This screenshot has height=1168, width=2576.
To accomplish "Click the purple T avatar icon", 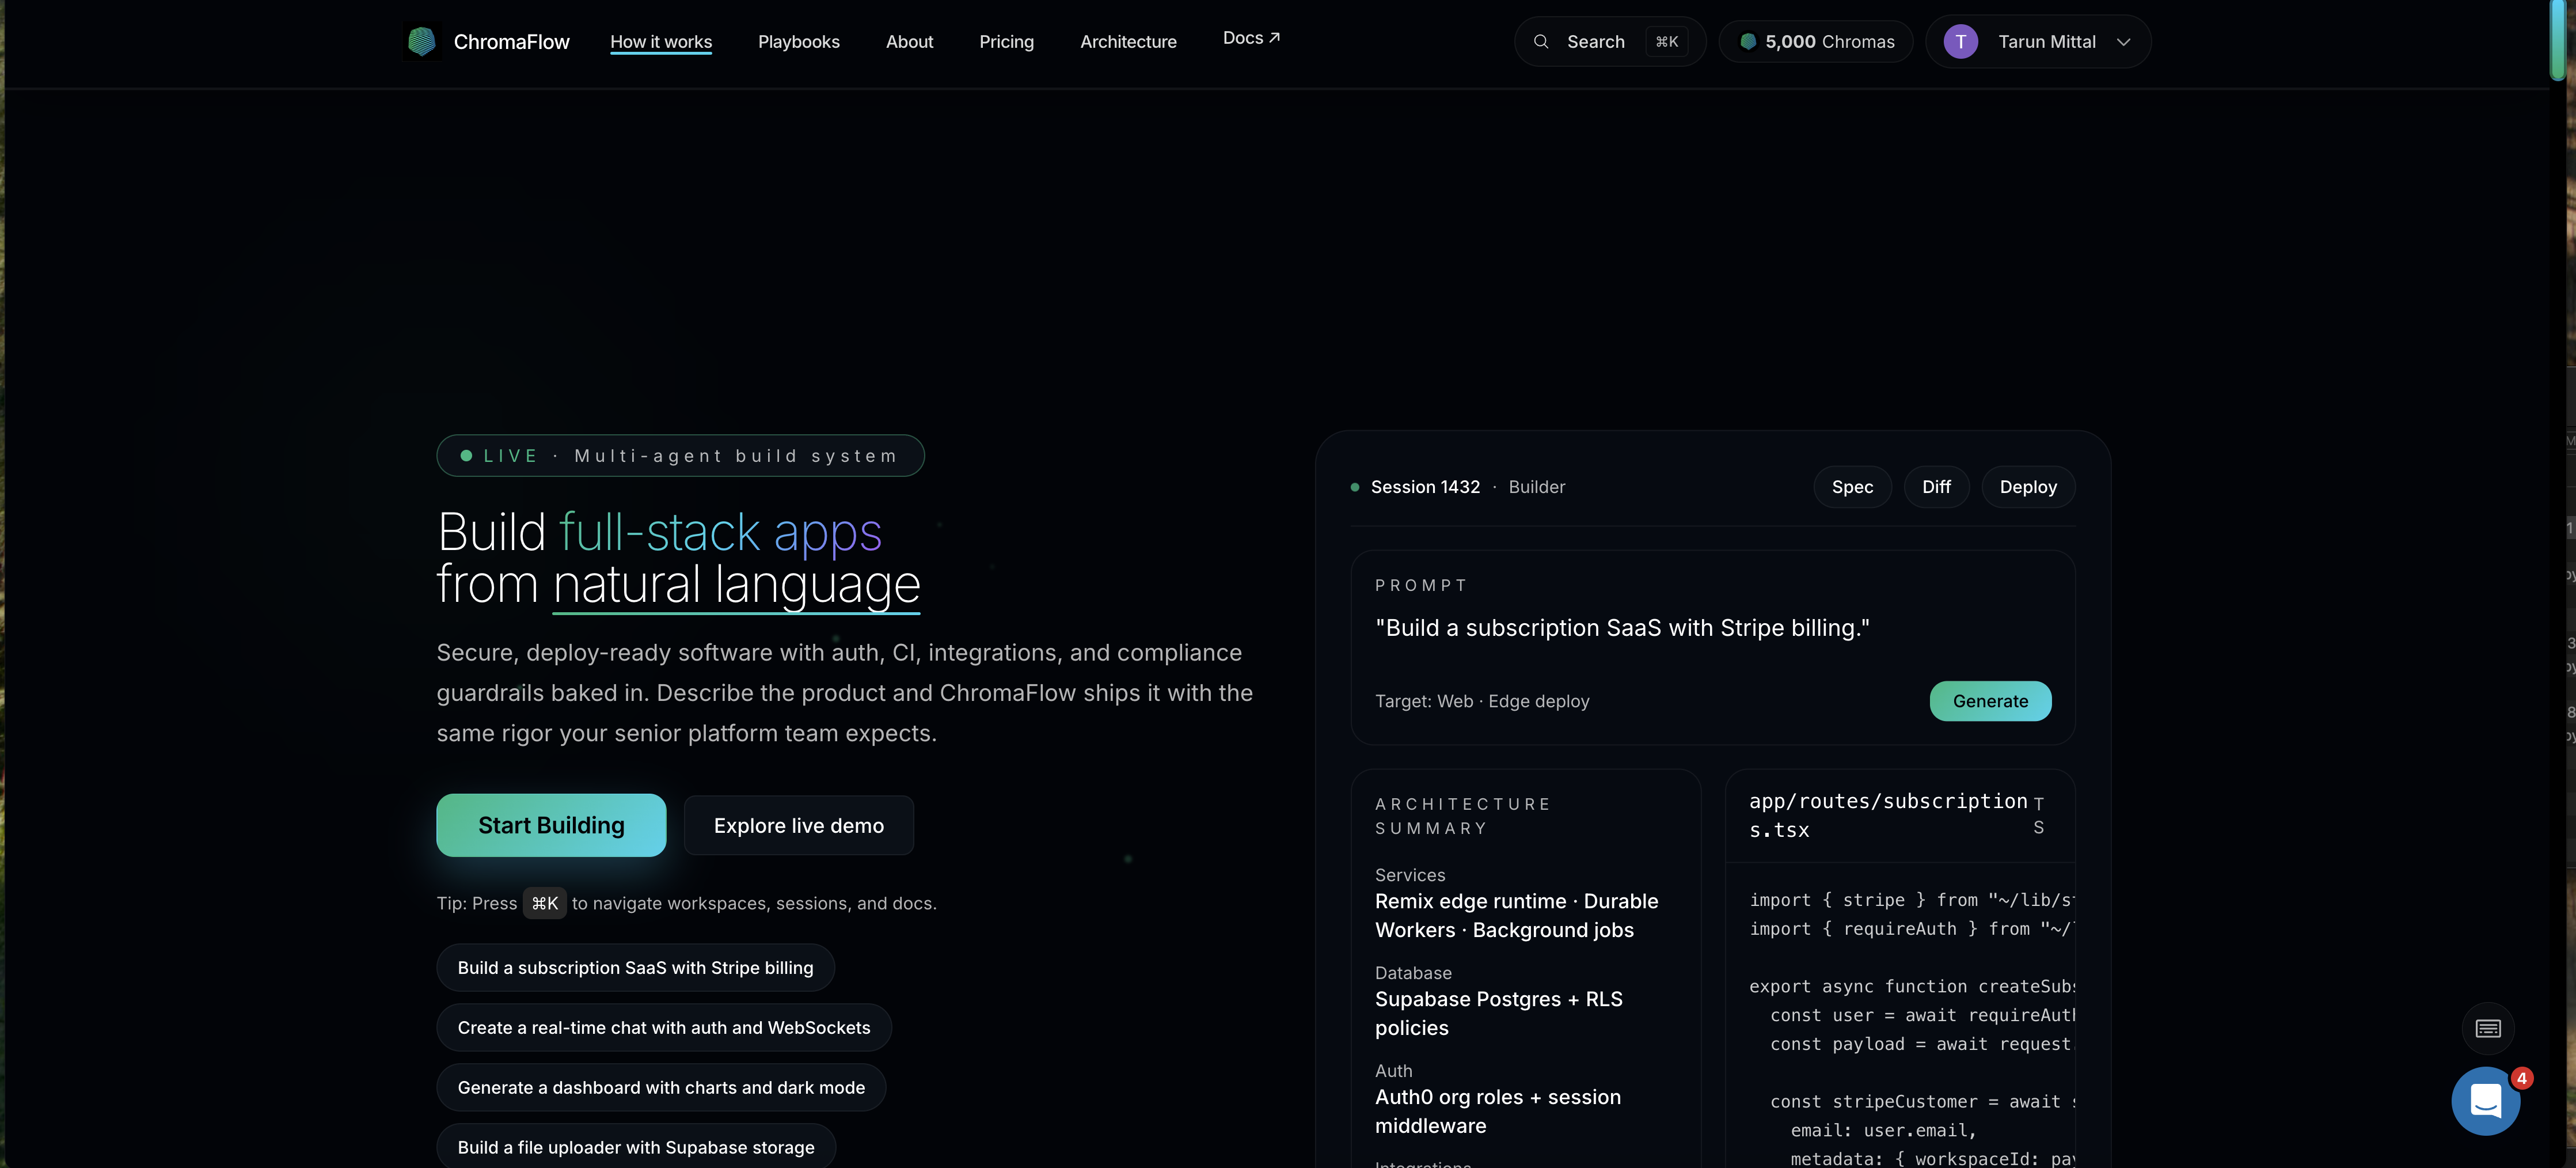I will tap(1960, 42).
